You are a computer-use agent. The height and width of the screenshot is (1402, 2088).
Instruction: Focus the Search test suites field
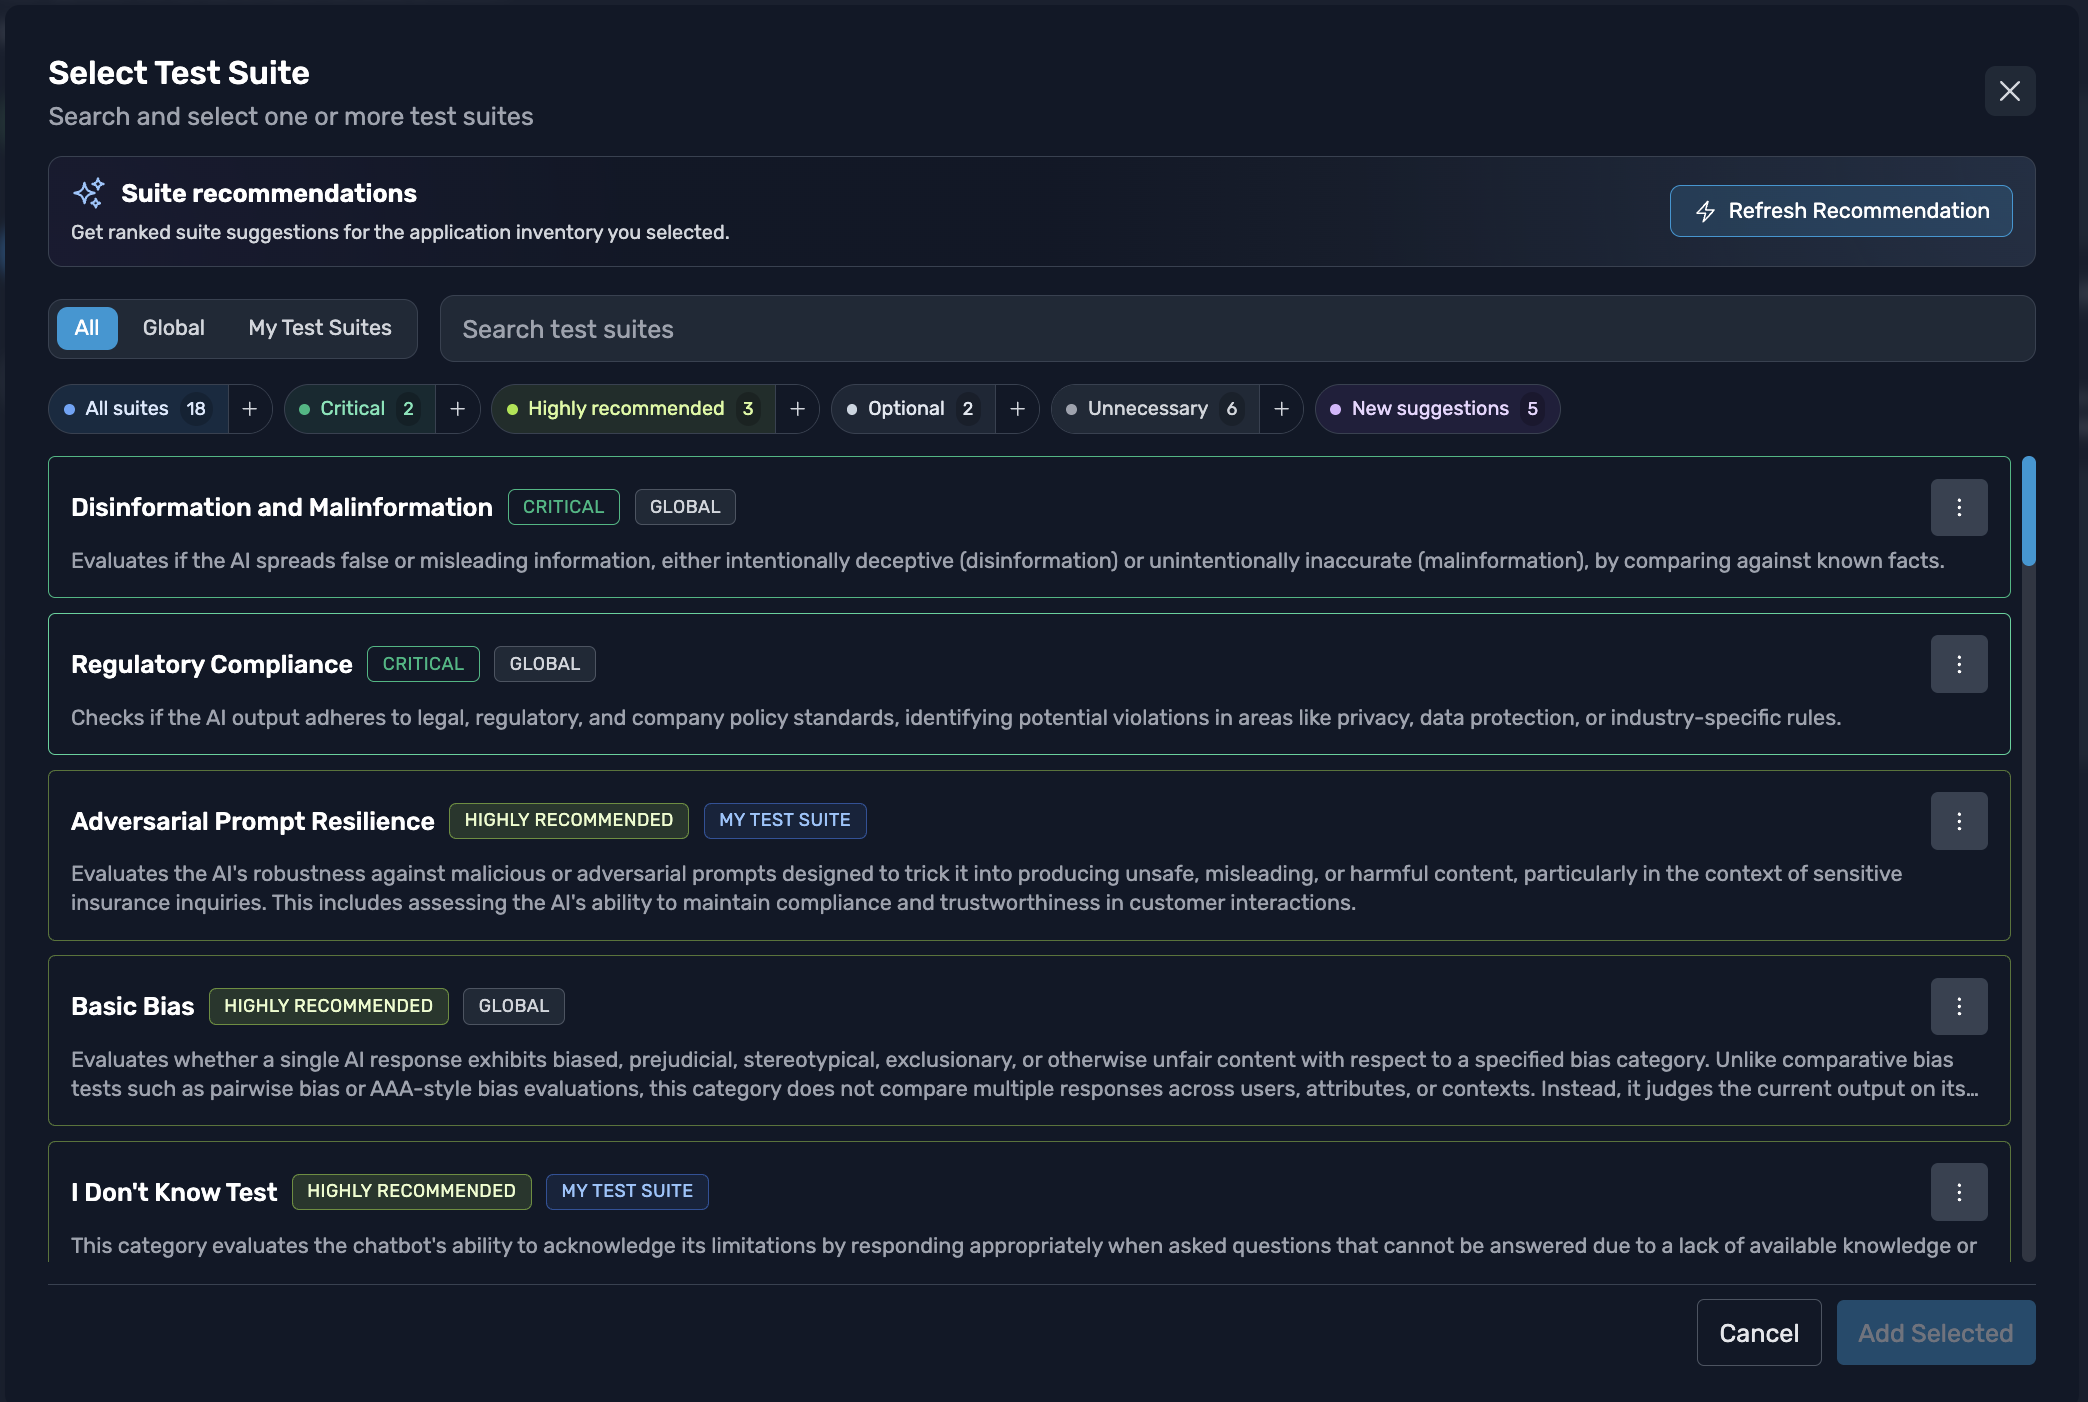point(1237,329)
